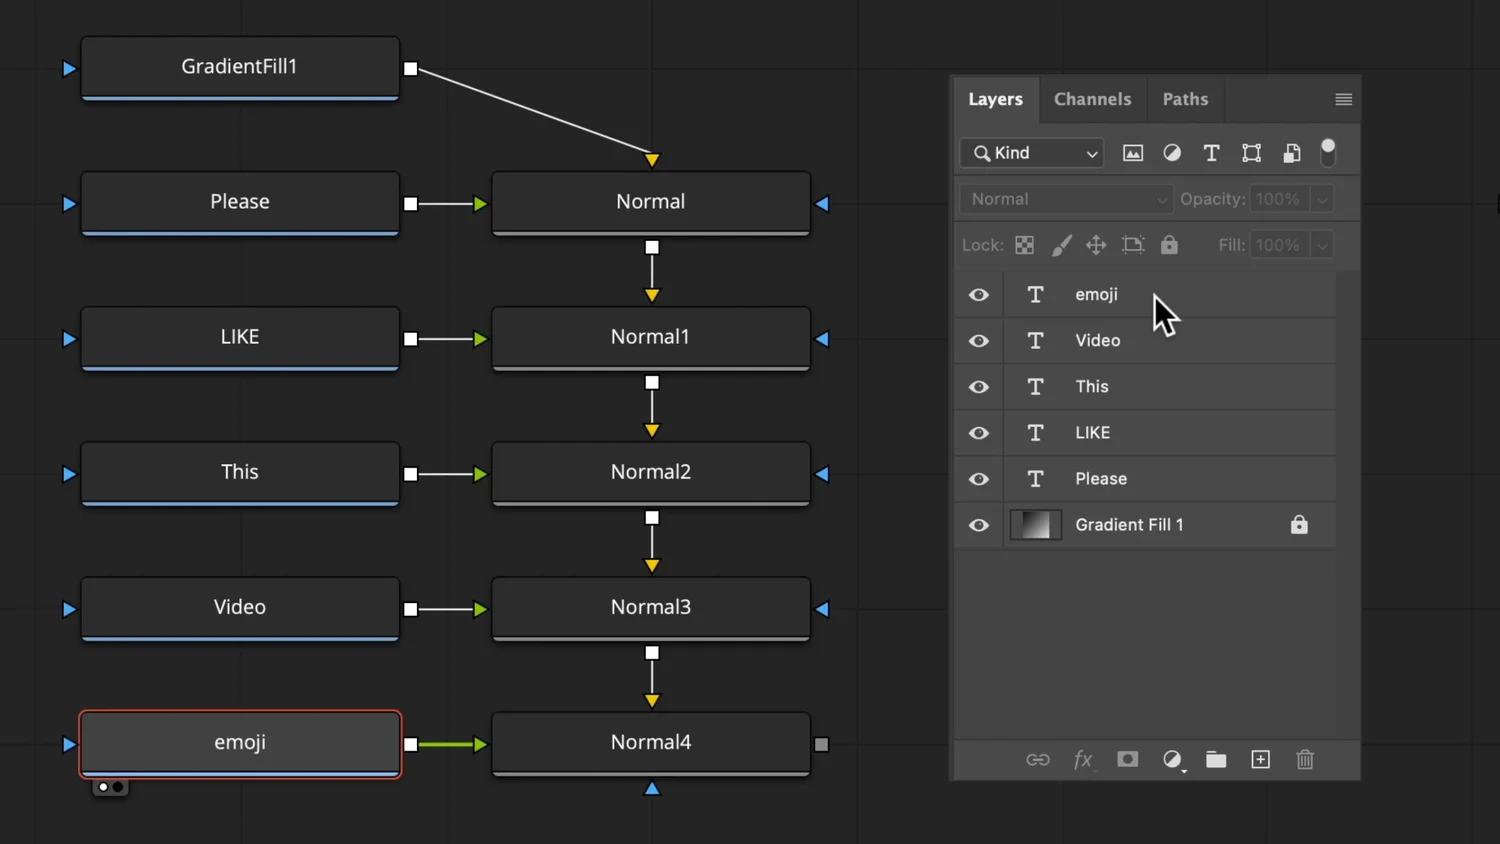The height and width of the screenshot is (844, 1500).
Task: Expand the Opacity dropdown arrow
Action: click(x=1322, y=199)
